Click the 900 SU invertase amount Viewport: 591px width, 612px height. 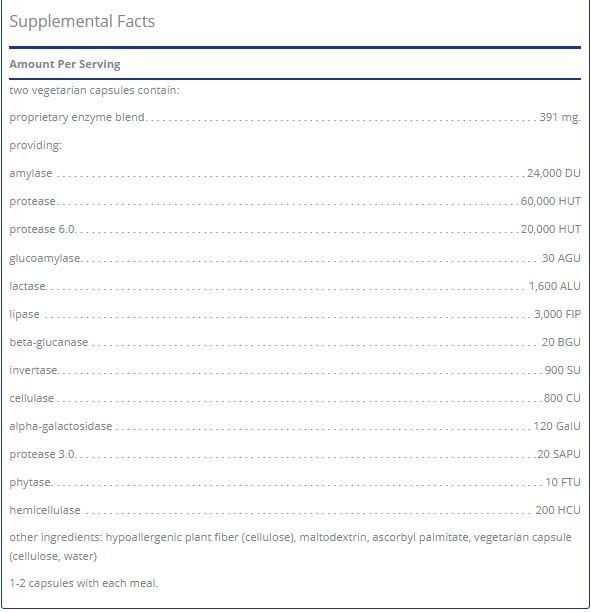[563, 370]
